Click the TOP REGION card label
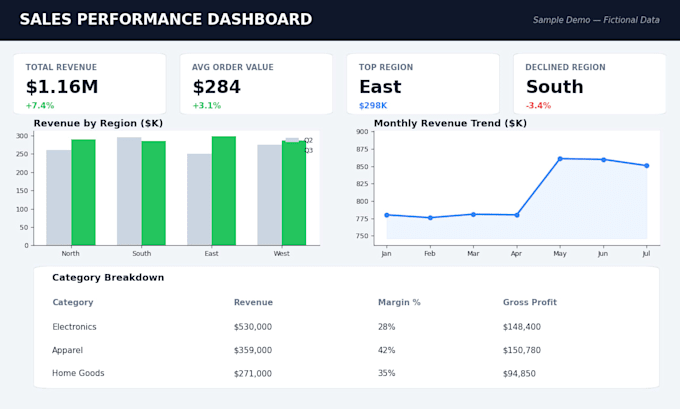The image size is (680, 409). [386, 67]
